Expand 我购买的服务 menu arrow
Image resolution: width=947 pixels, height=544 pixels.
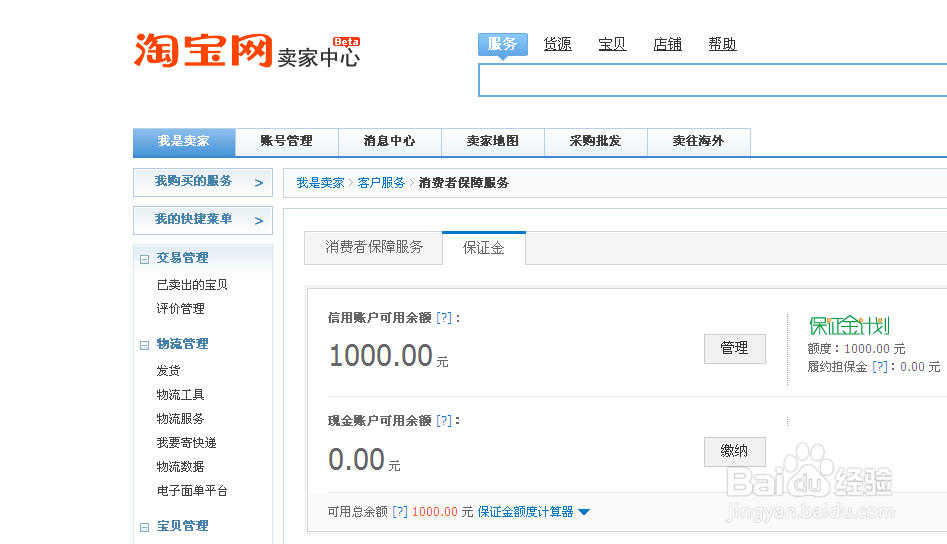tap(259, 183)
